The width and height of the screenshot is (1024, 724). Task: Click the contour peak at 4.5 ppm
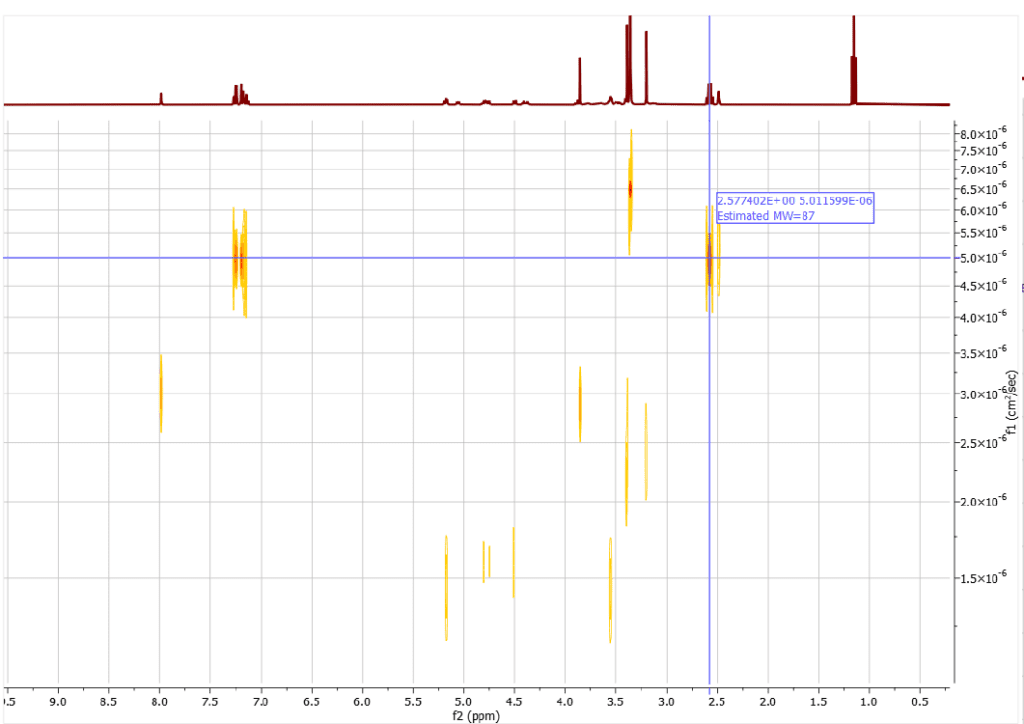click(x=513, y=562)
